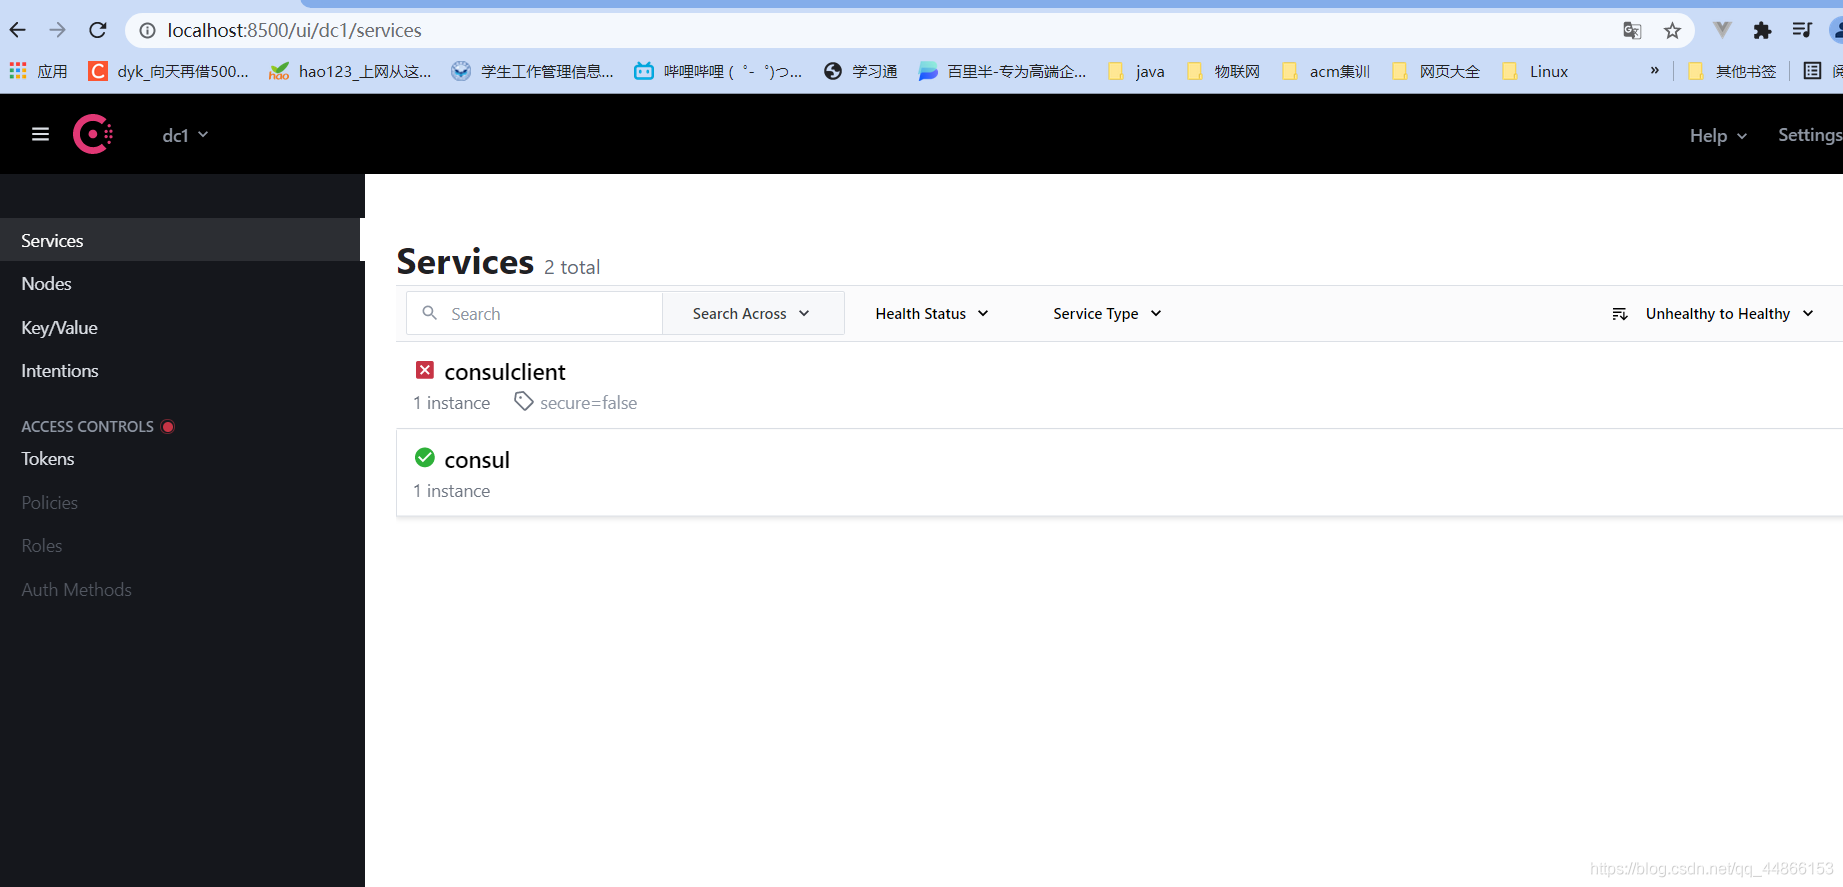Click the "2 total" services count
The width and height of the screenshot is (1843, 887).
pyautogui.click(x=572, y=267)
